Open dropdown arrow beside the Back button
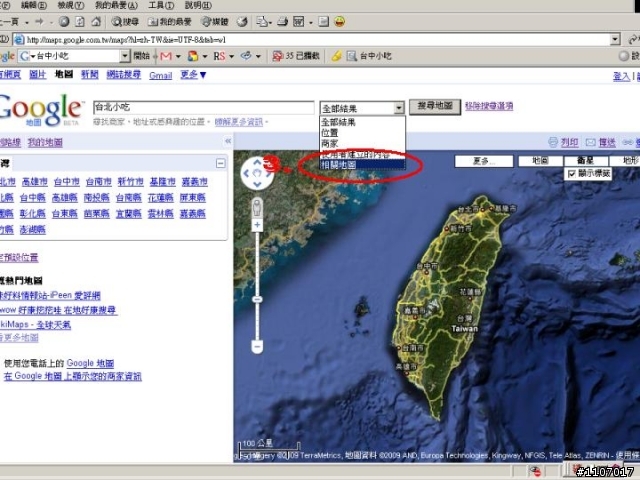The height and width of the screenshot is (480, 640). pos(27,22)
